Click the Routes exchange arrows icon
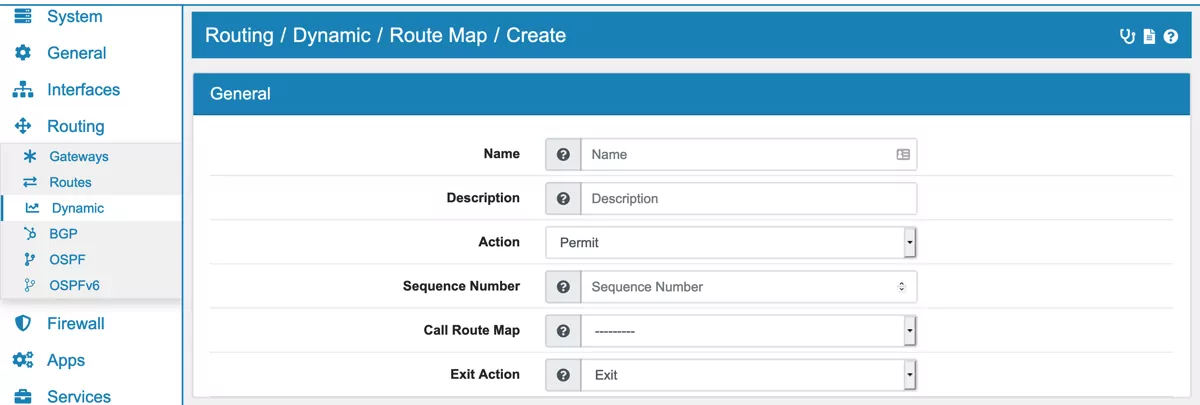Image resolution: width=1200 pixels, height=405 pixels. (30, 183)
